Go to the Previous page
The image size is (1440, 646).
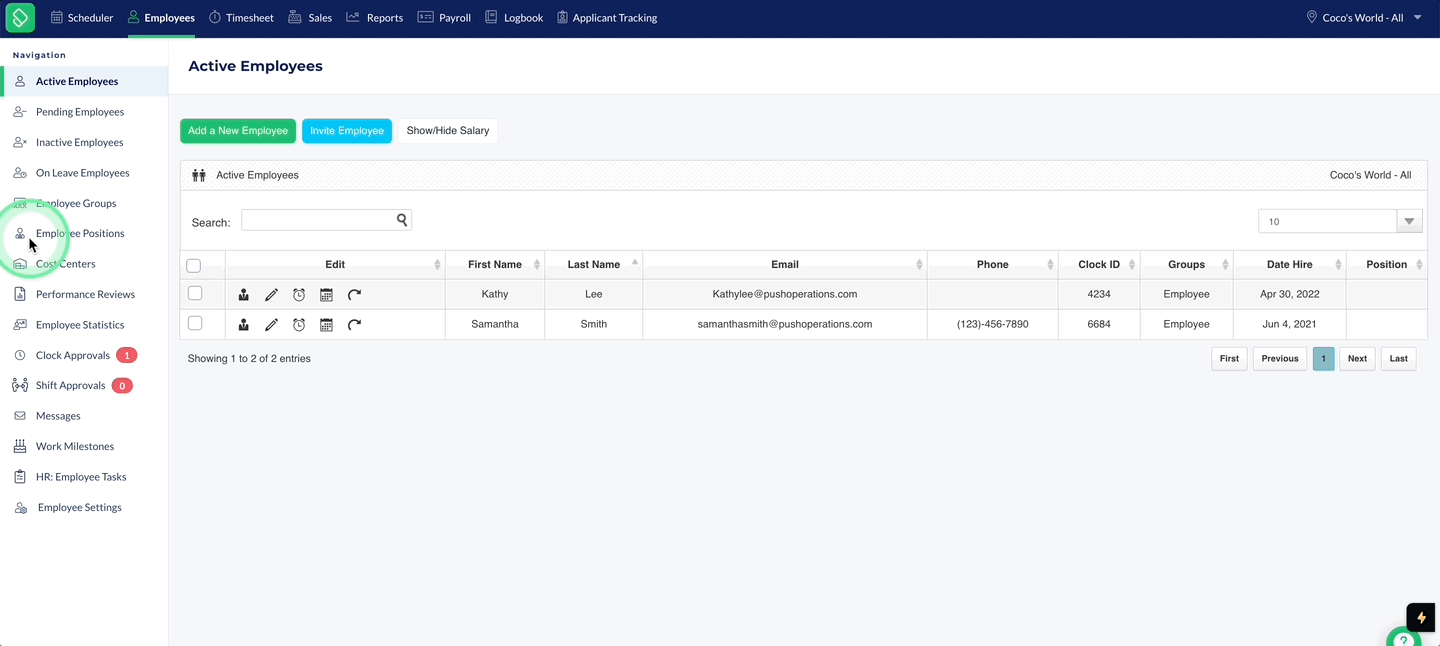click(x=1279, y=358)
